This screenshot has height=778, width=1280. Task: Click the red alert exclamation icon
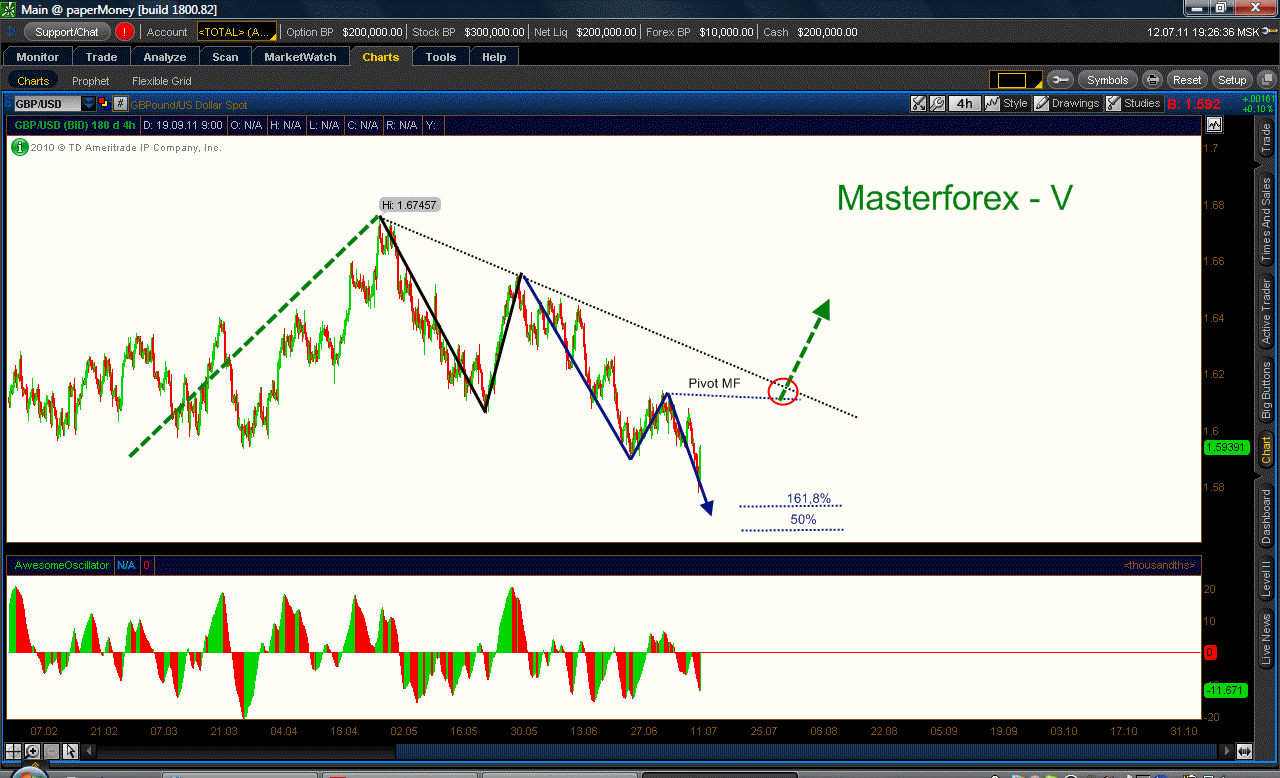[125, 32]
